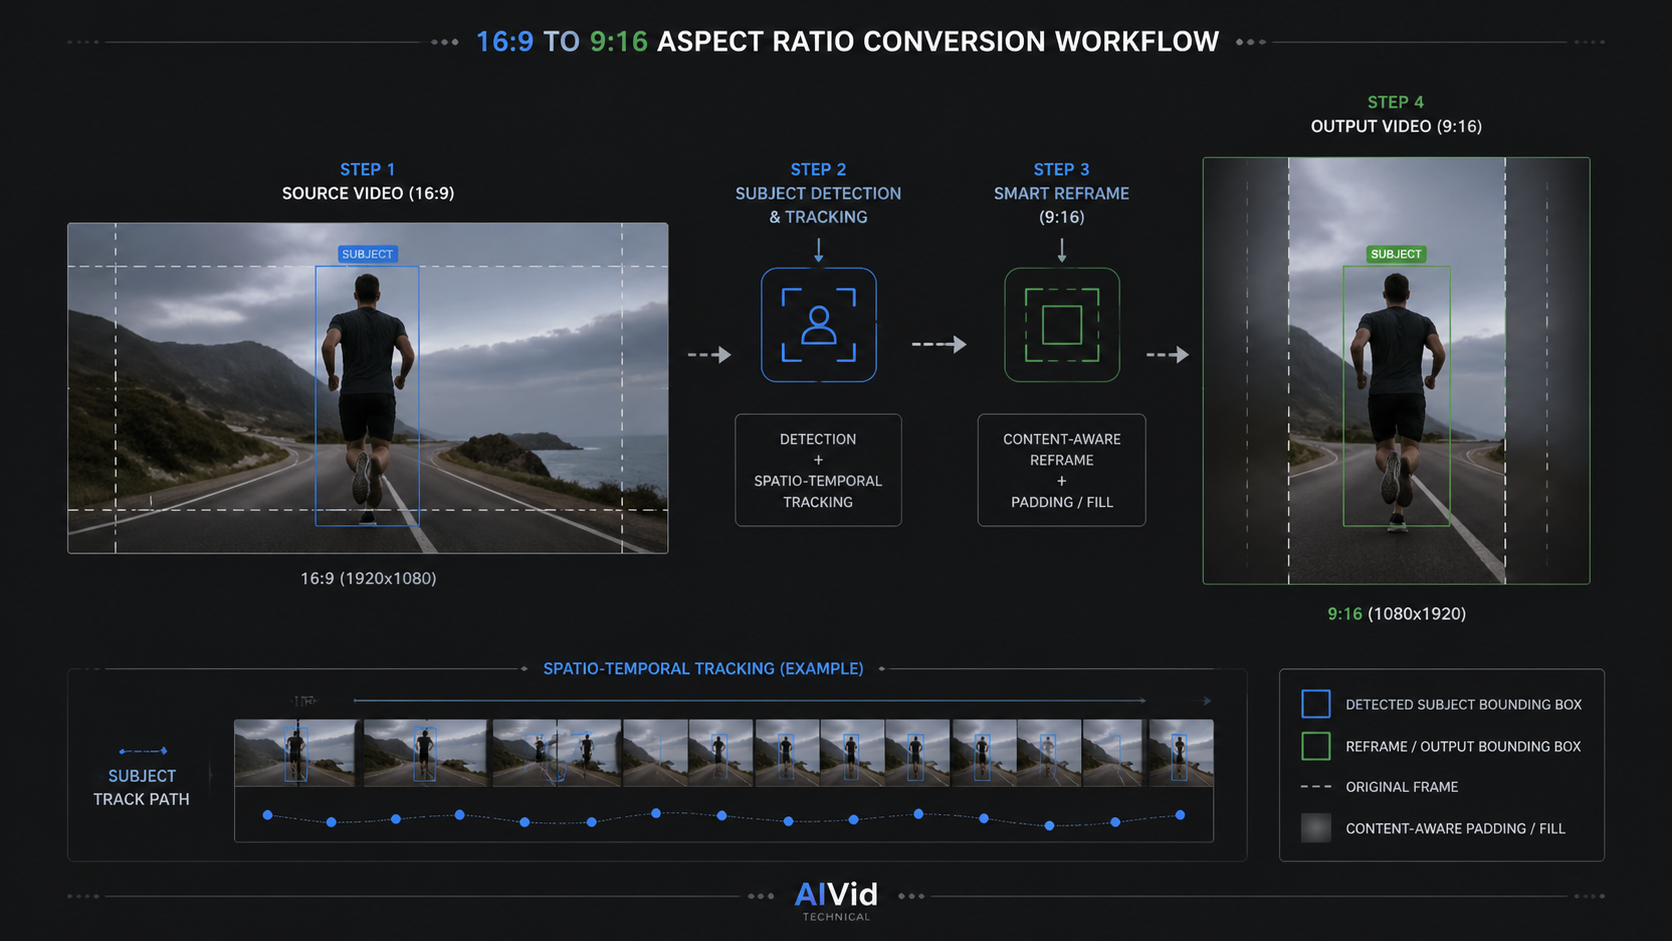This screenshot has height=941, width=1672.
Task: Click the green SUBJECT tag in output video
Action: [1396, 254]
